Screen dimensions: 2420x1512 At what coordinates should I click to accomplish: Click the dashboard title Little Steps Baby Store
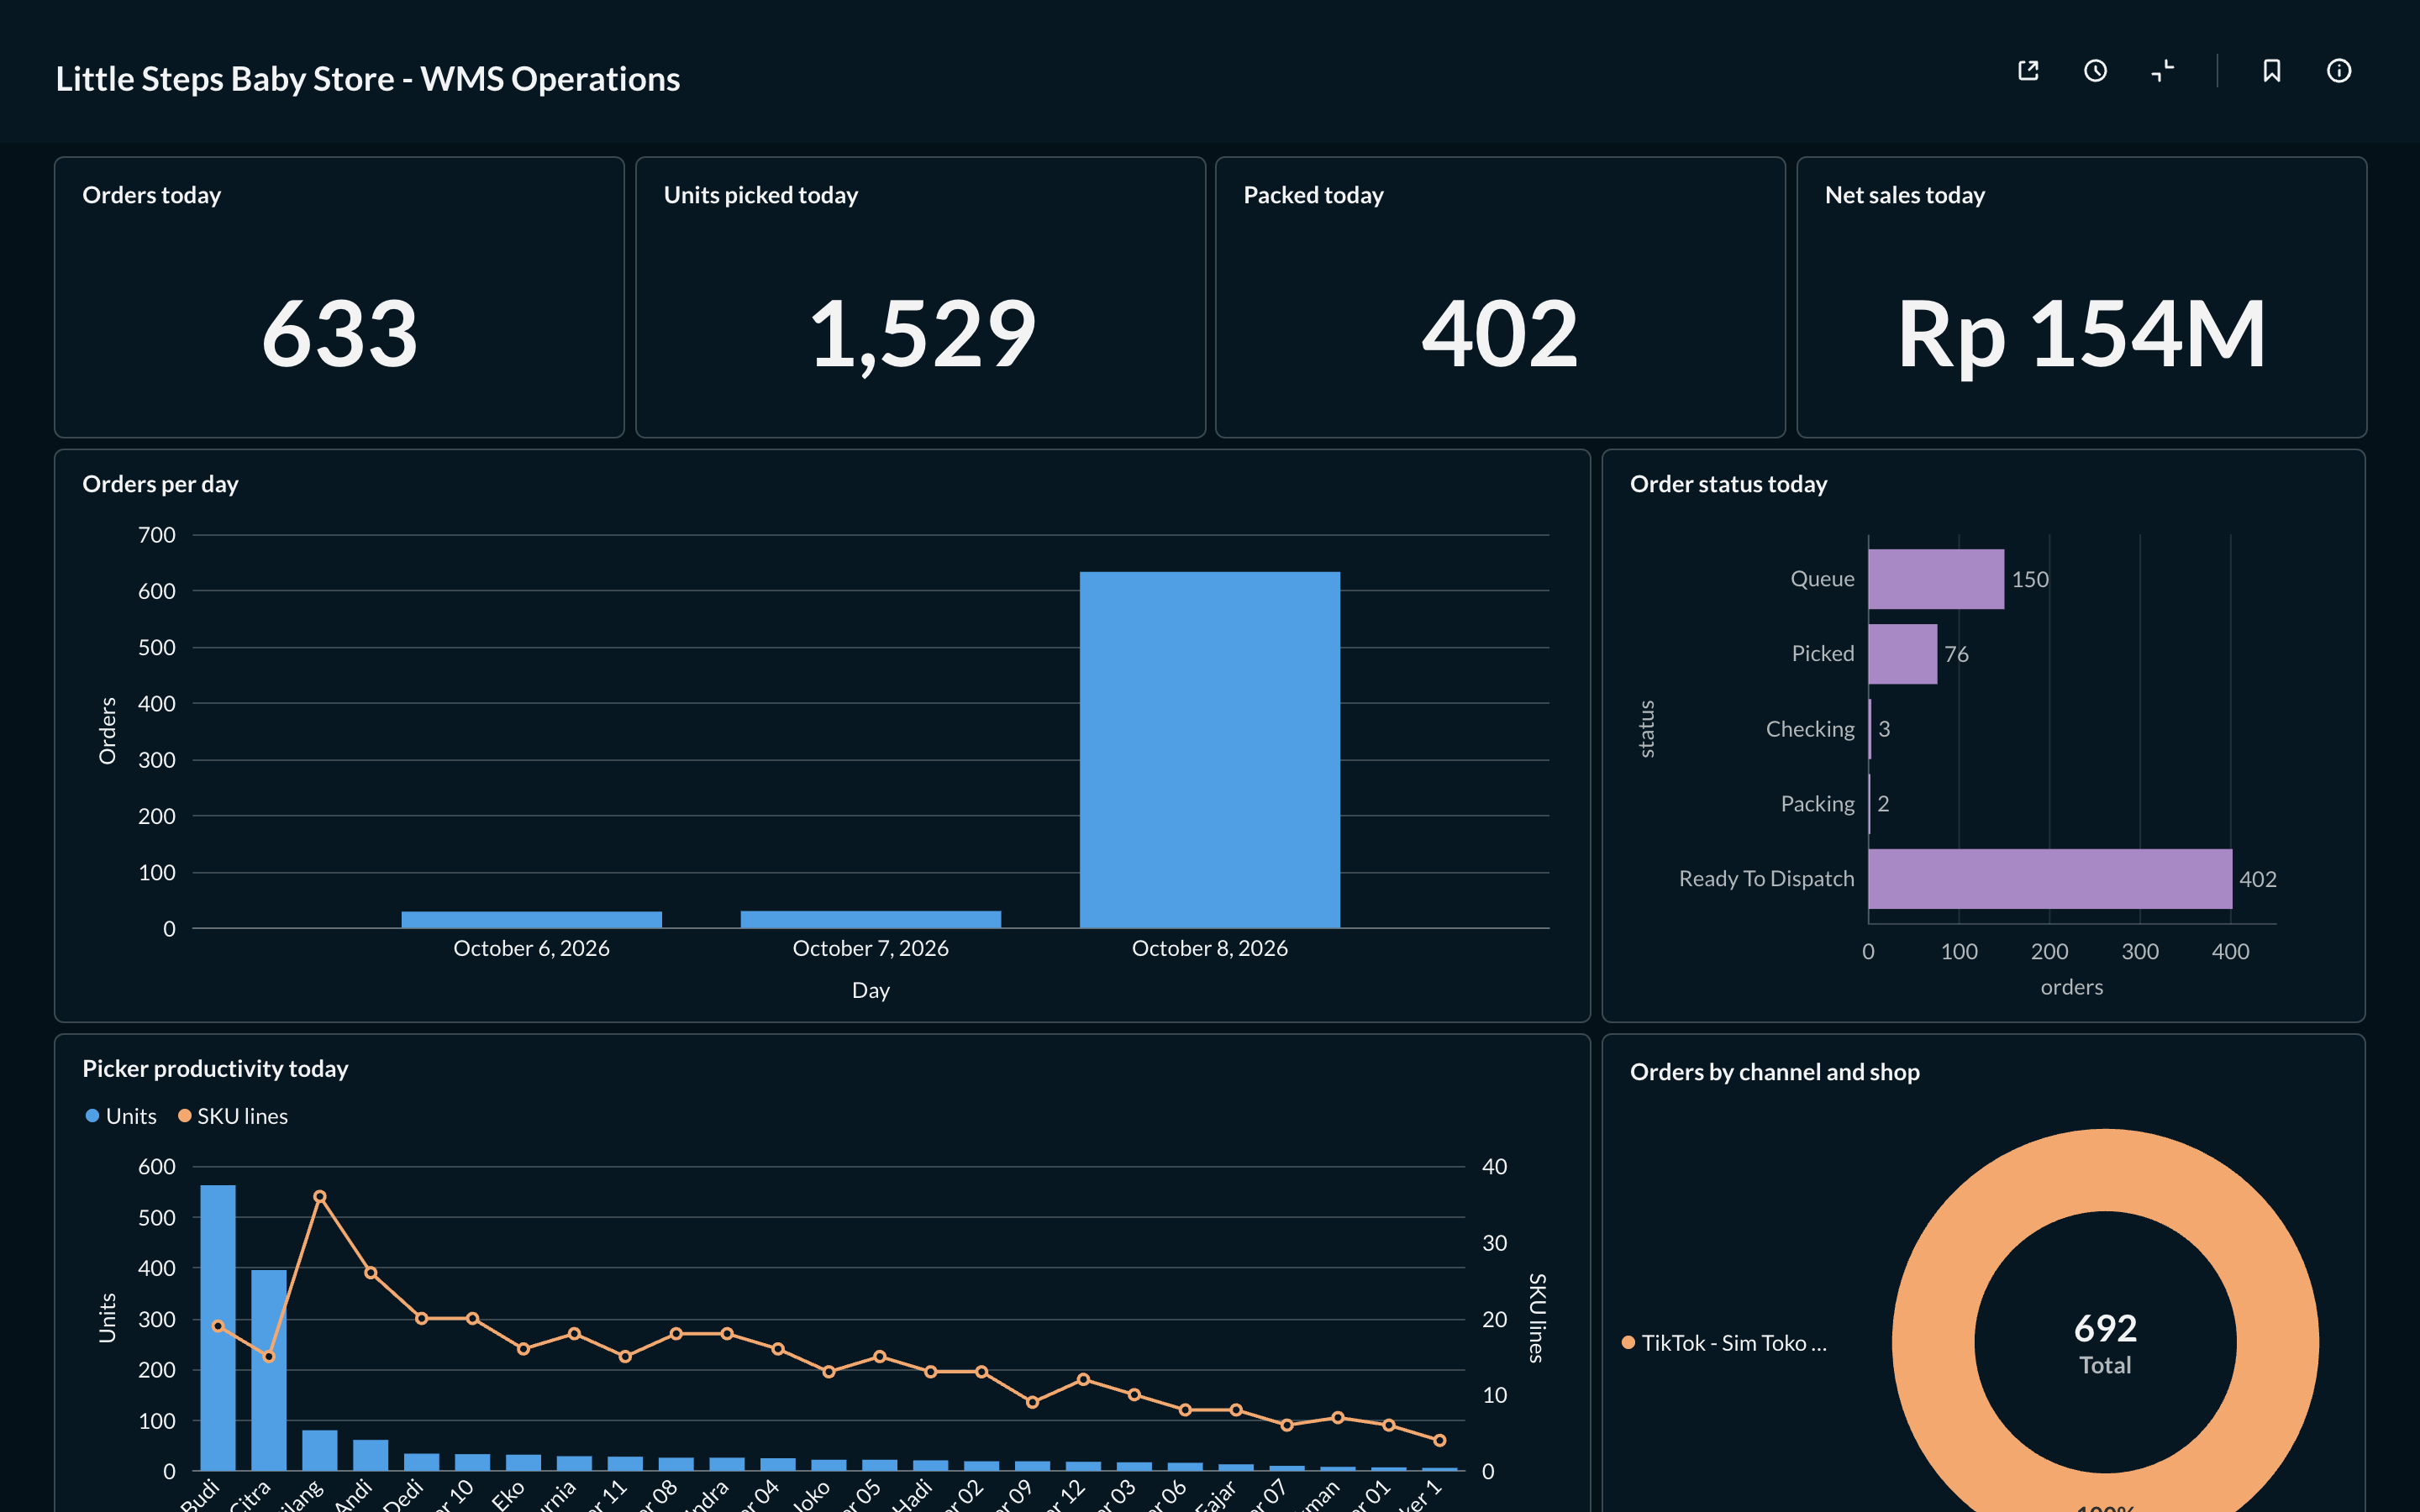(368, 79)
